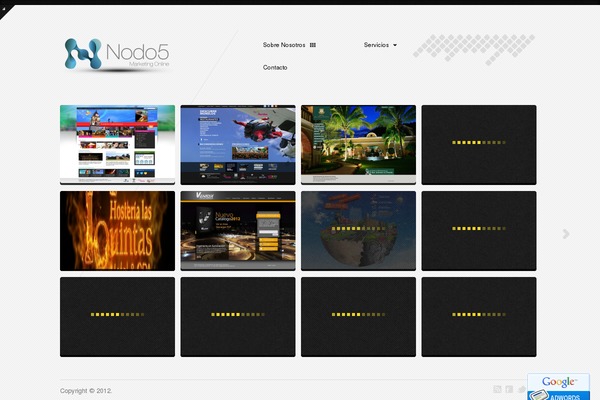Open the palm tree hotel thumbnail

(359, 145)
